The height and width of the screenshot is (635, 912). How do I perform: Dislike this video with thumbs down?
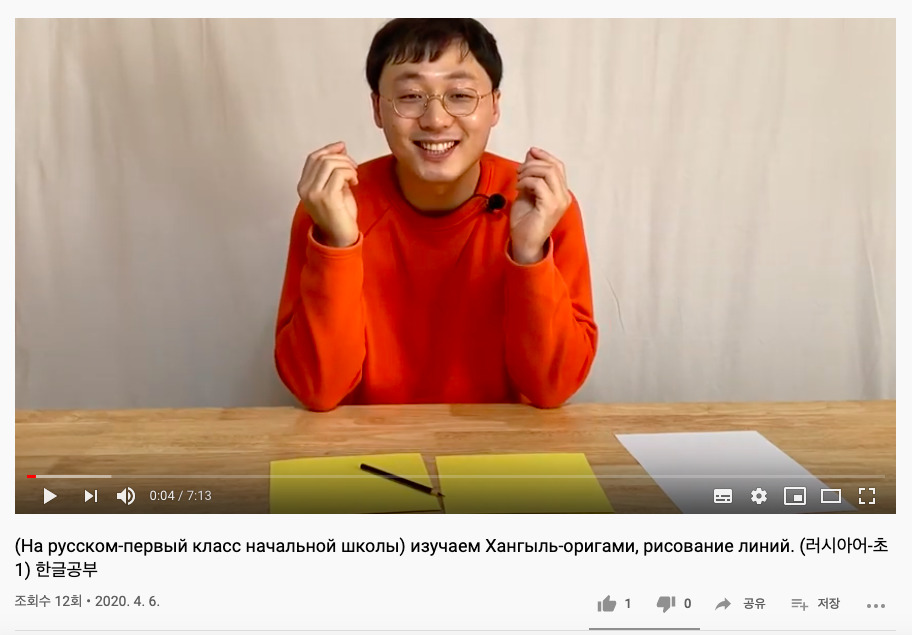(x=666, y=604)
